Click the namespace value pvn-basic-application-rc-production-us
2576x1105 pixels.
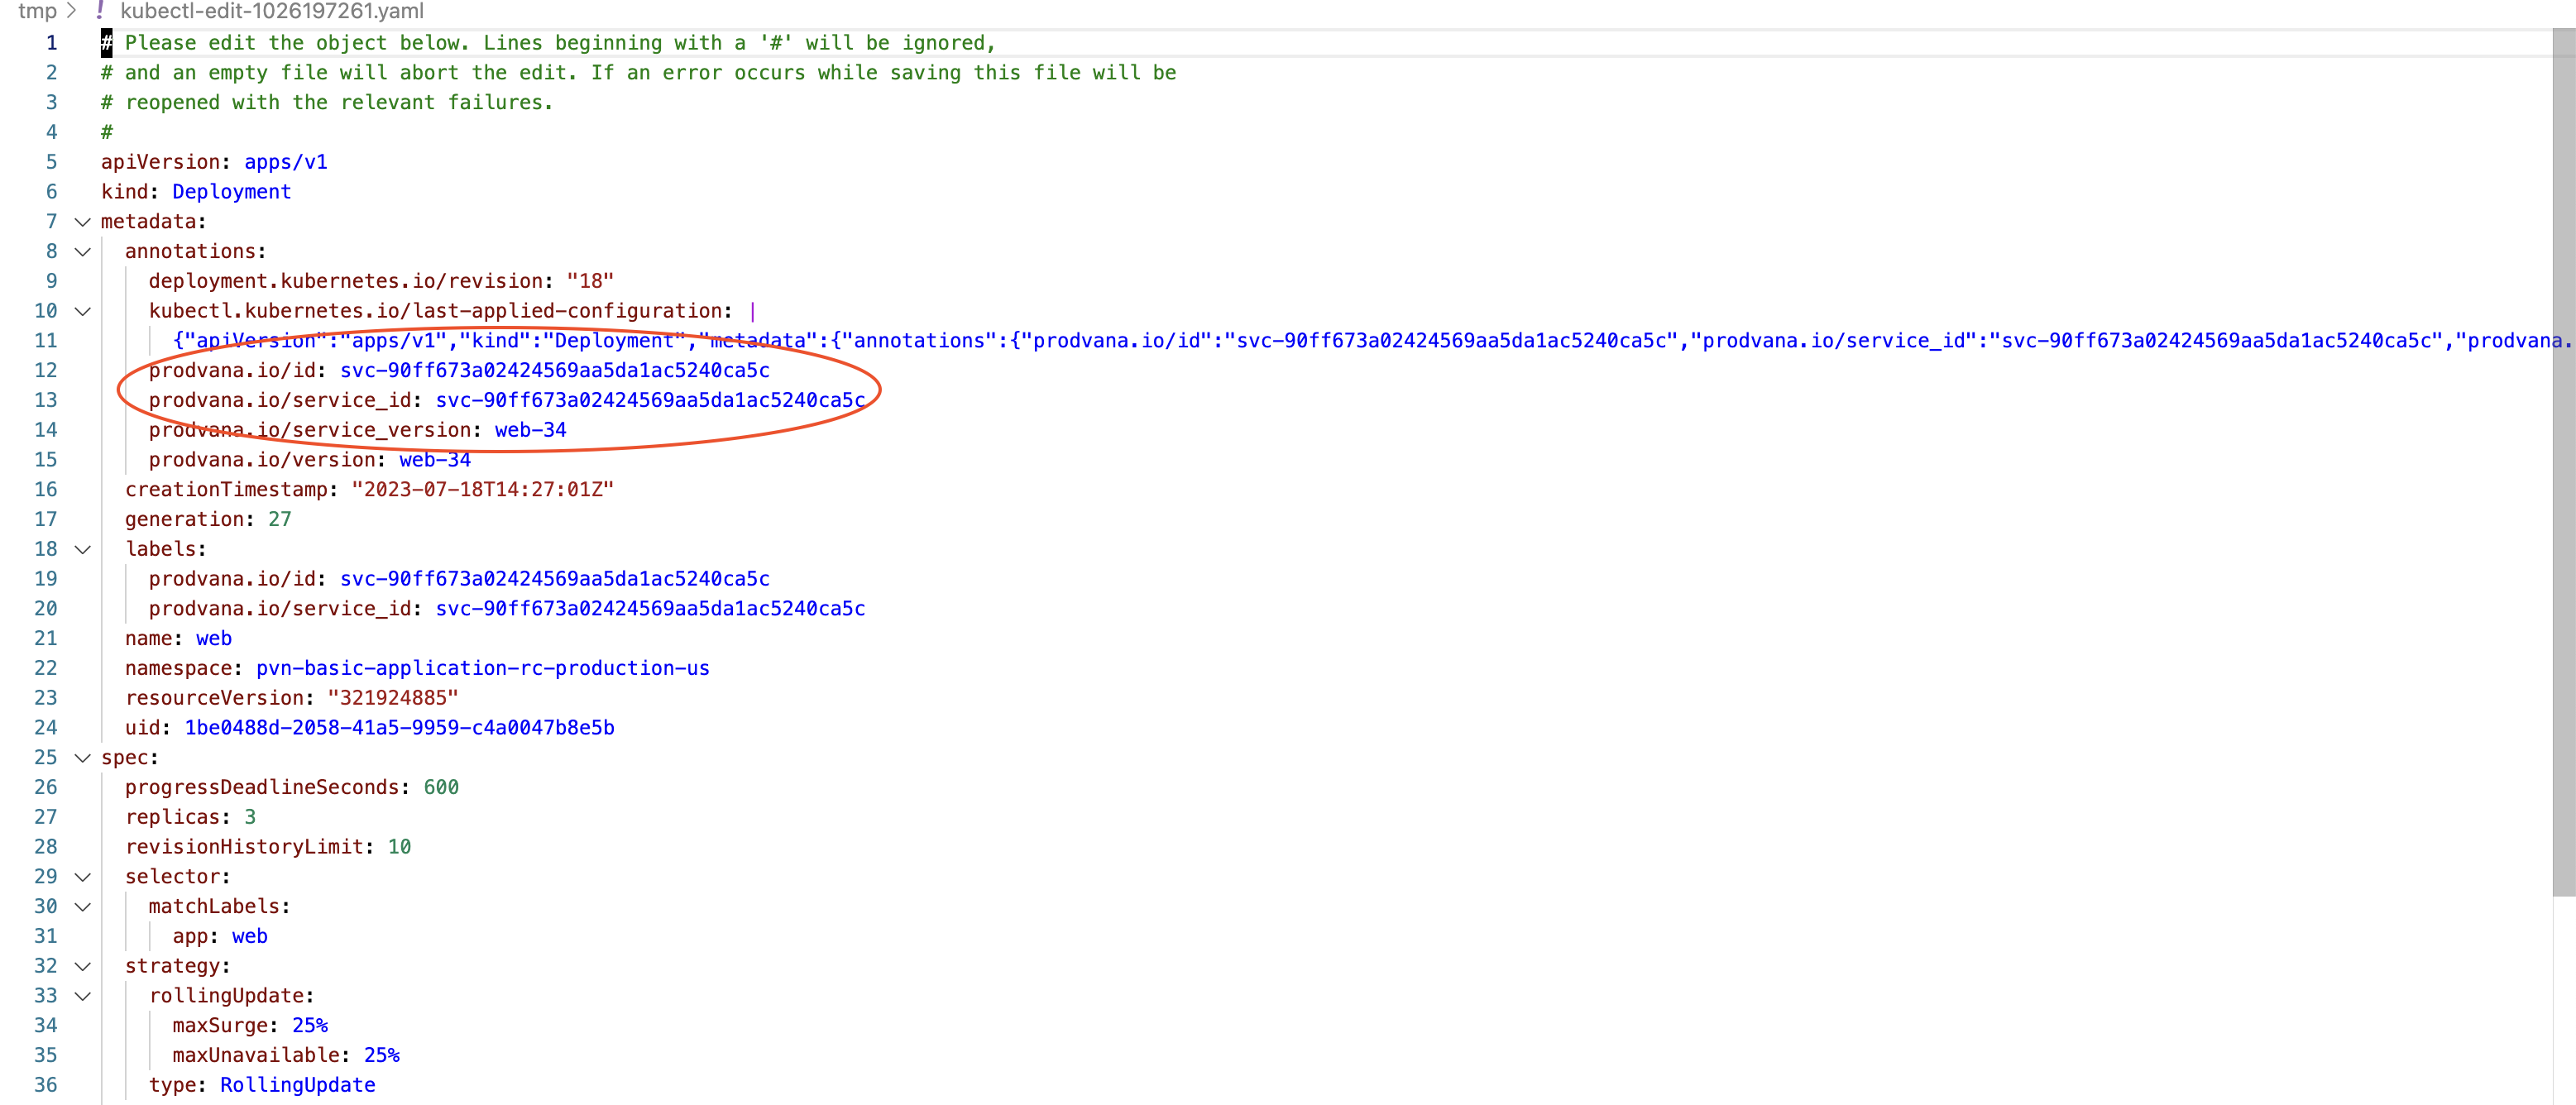point(482,668)
